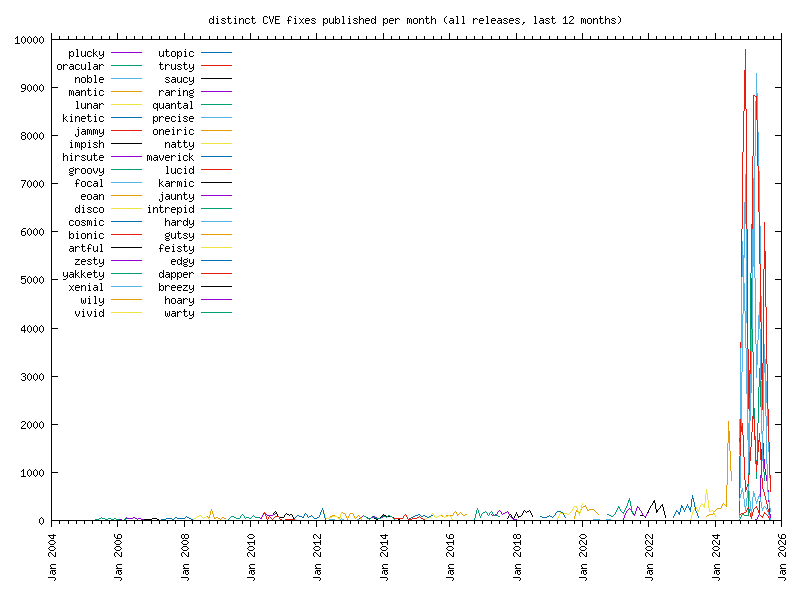Click the 10000 y-axis label

[x=29, y=40]
